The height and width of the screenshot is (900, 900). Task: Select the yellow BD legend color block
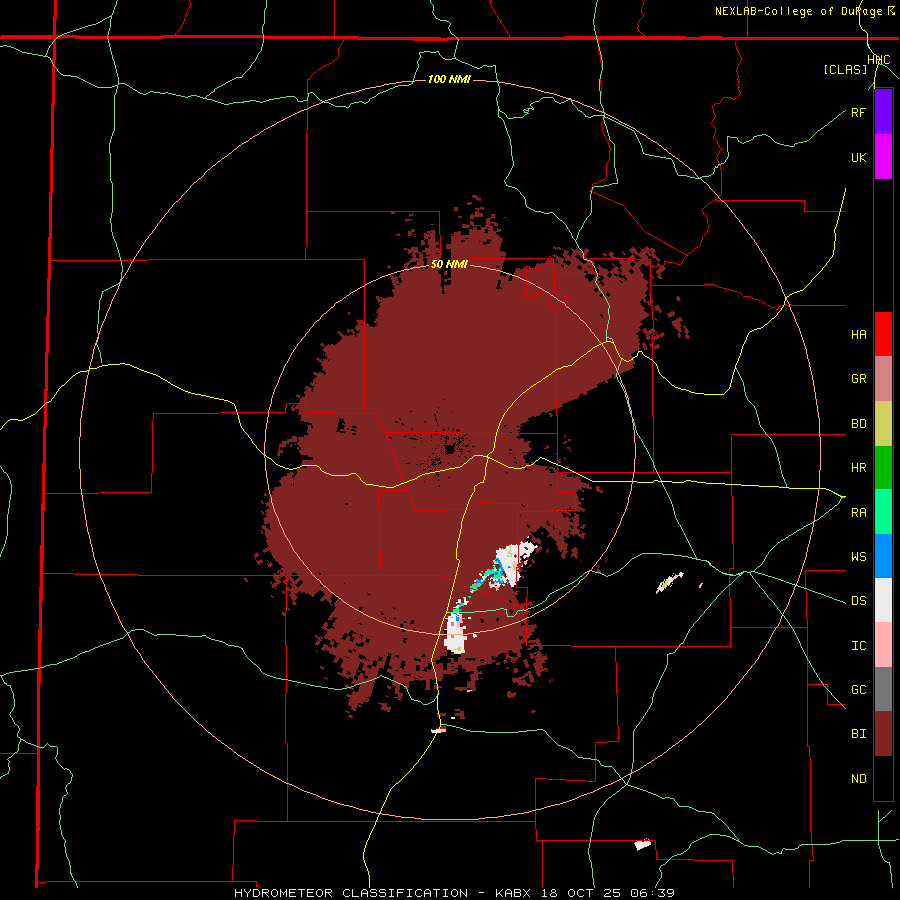883,424
